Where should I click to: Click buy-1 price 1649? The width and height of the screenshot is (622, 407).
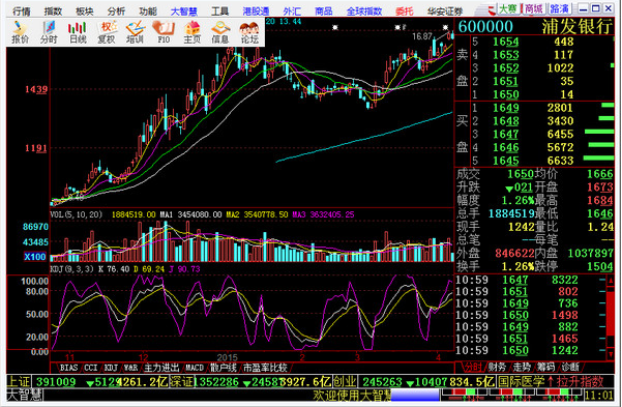pyautogui.click(x=506, y=108)
